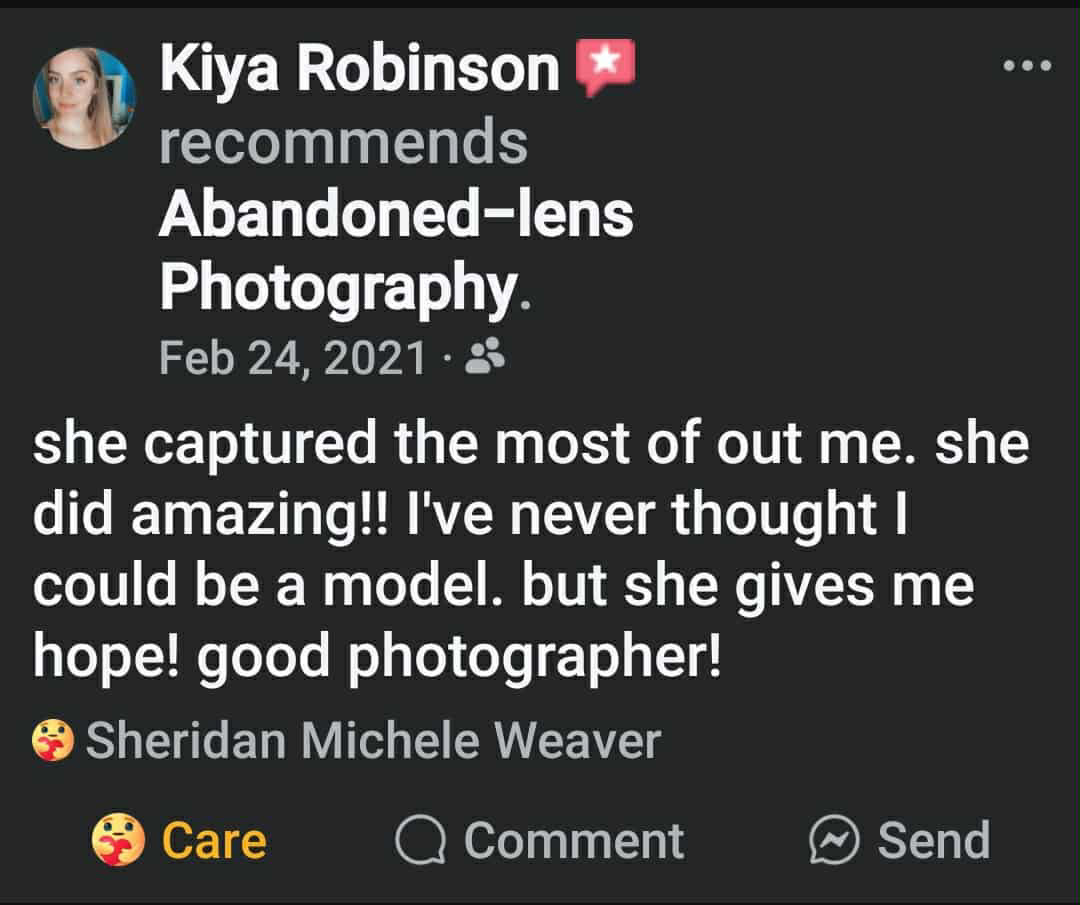Open Kiya Robinson's profile via her name
The width and height of the screenshot is (1080, 905).
(x=359, y=69)
